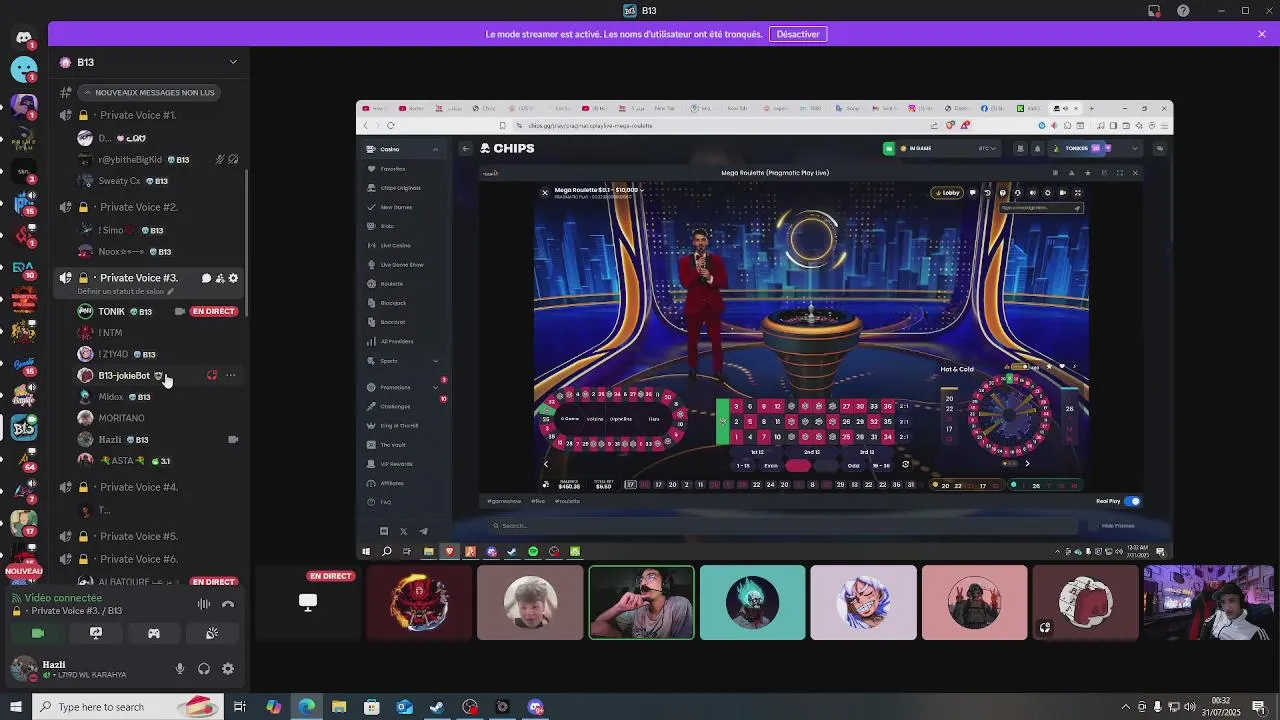Open Discord direct messages home icon

click(24, 37)
